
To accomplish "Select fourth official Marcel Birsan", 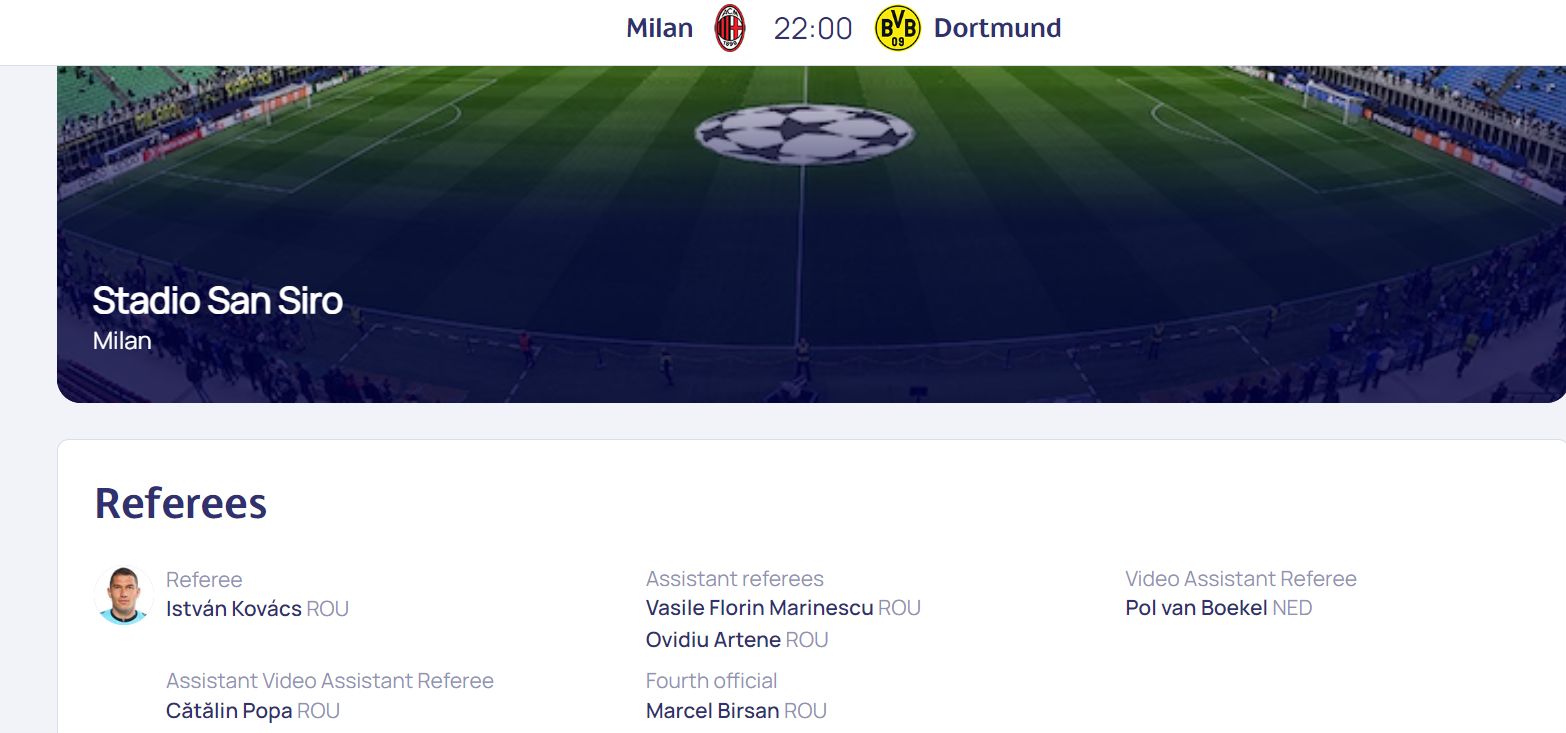I will pos(712,710).
